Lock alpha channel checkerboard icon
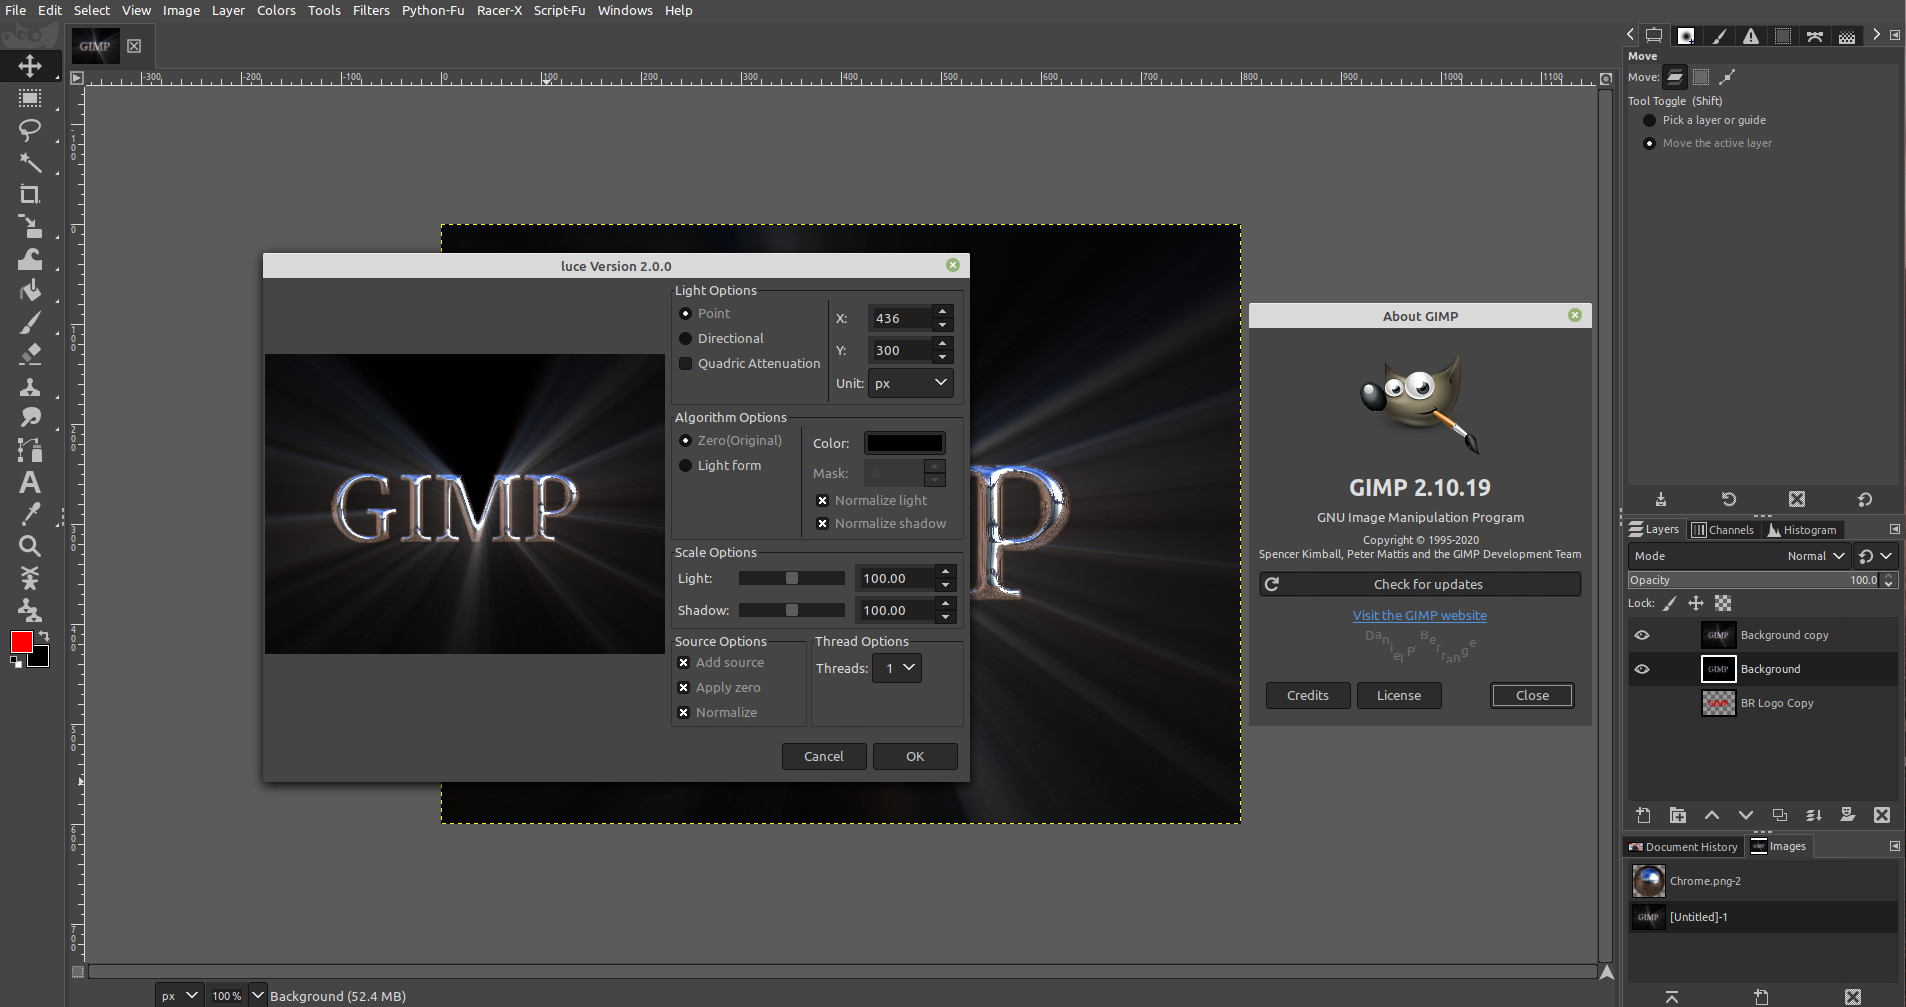 pyautogui.click(x=1723, y=603)
